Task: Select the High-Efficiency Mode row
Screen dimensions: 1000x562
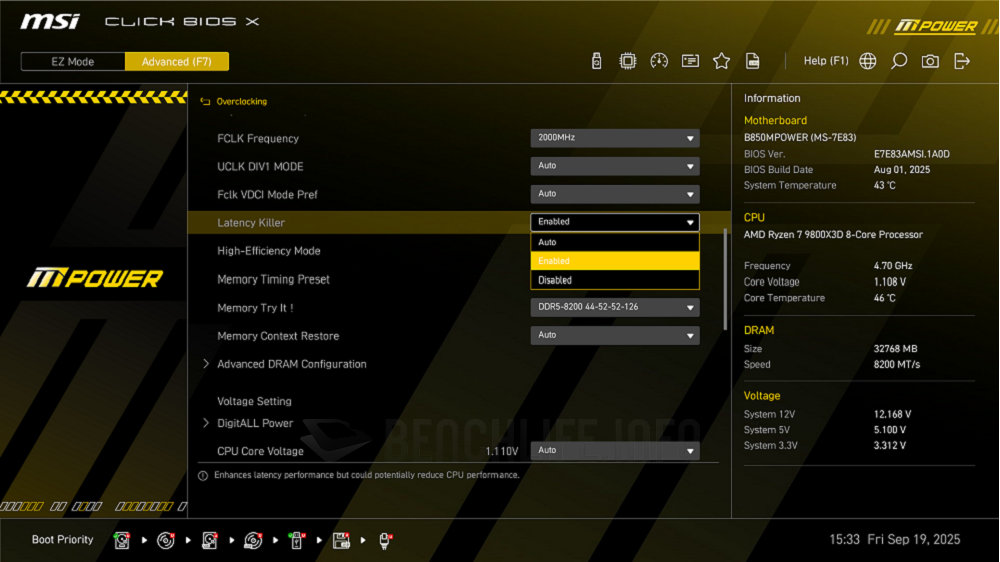Action: (268, 251)
